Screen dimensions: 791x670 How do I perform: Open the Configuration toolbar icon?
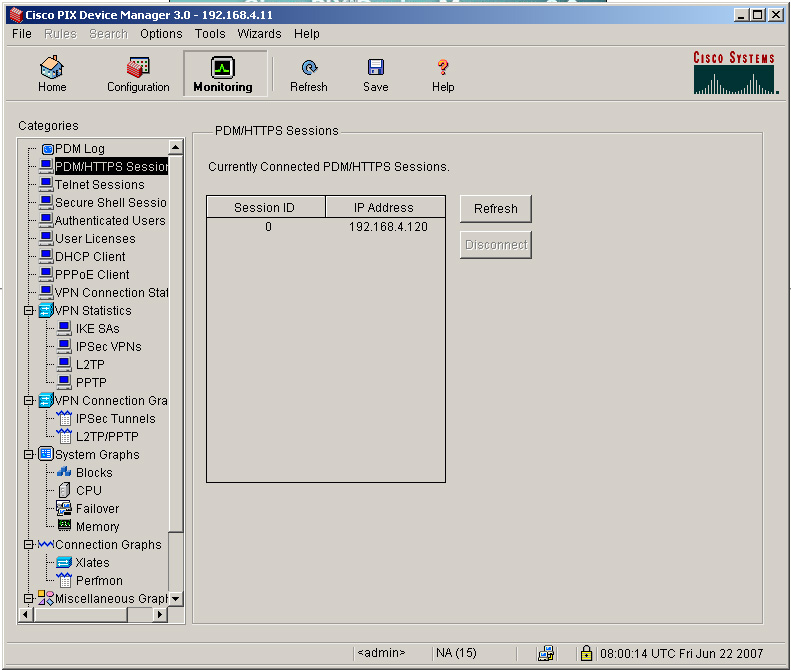tap(138, 68)
